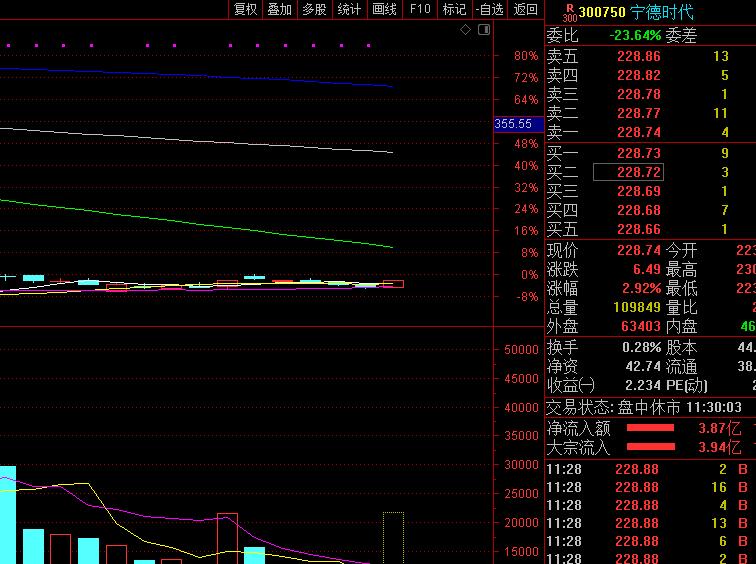Viewport: 756px width, 564px height.
Task: Click the 净流入额 amount 3.87亿
Action: point(719,428)
